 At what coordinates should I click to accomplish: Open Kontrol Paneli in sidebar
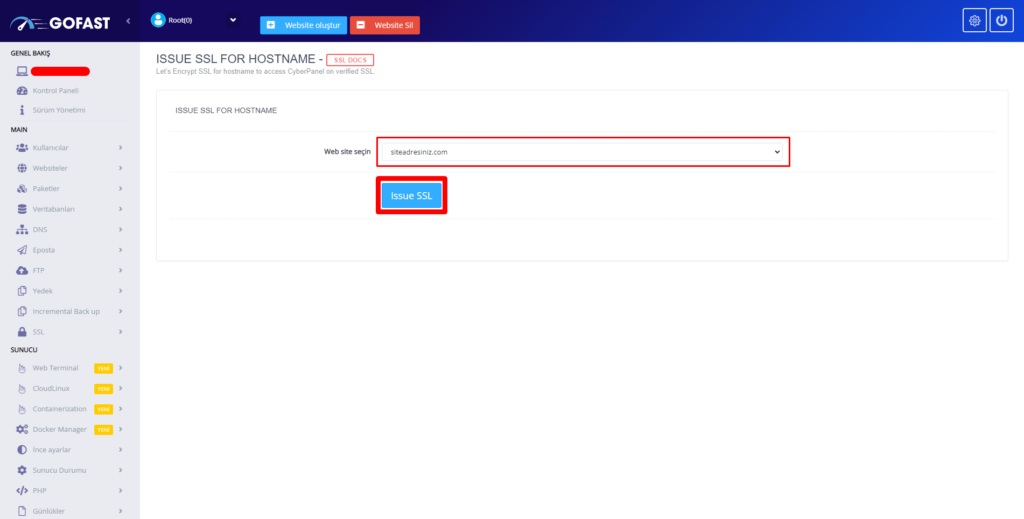pyautogui.click(x=55, y=90)
